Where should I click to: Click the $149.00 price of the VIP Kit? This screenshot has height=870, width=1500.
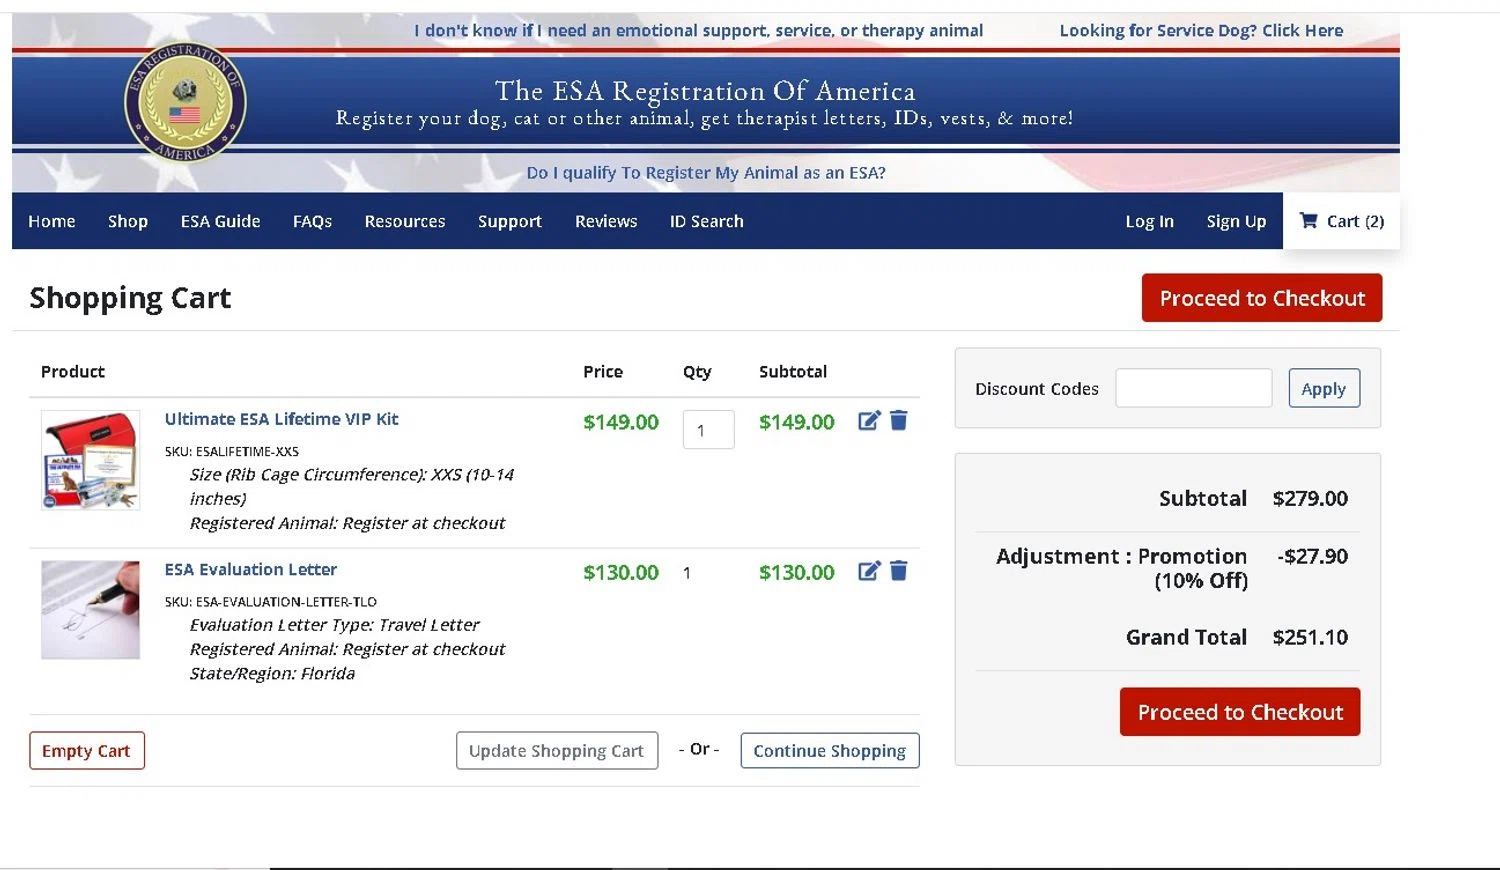[621, 422]
